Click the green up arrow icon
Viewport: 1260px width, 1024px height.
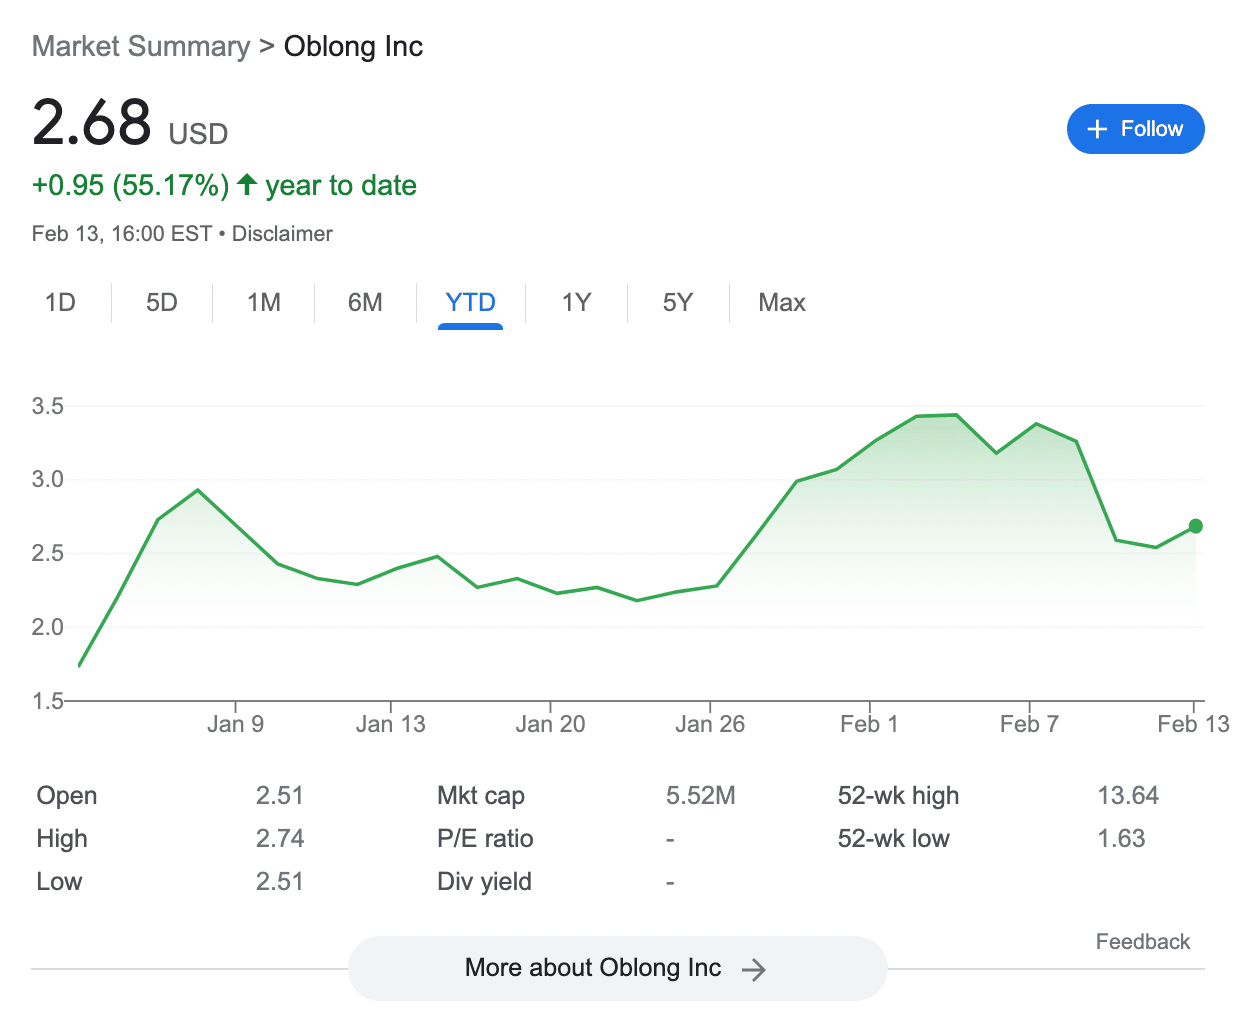(x=247, y=185)
